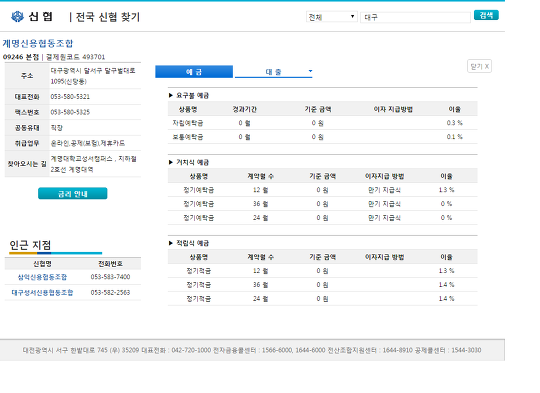Image resolution: width=540 pixels, height=393 pixels.
Task: Click 정기예탁금 in the 24 월 row
Action: click(x=198, y=218)
